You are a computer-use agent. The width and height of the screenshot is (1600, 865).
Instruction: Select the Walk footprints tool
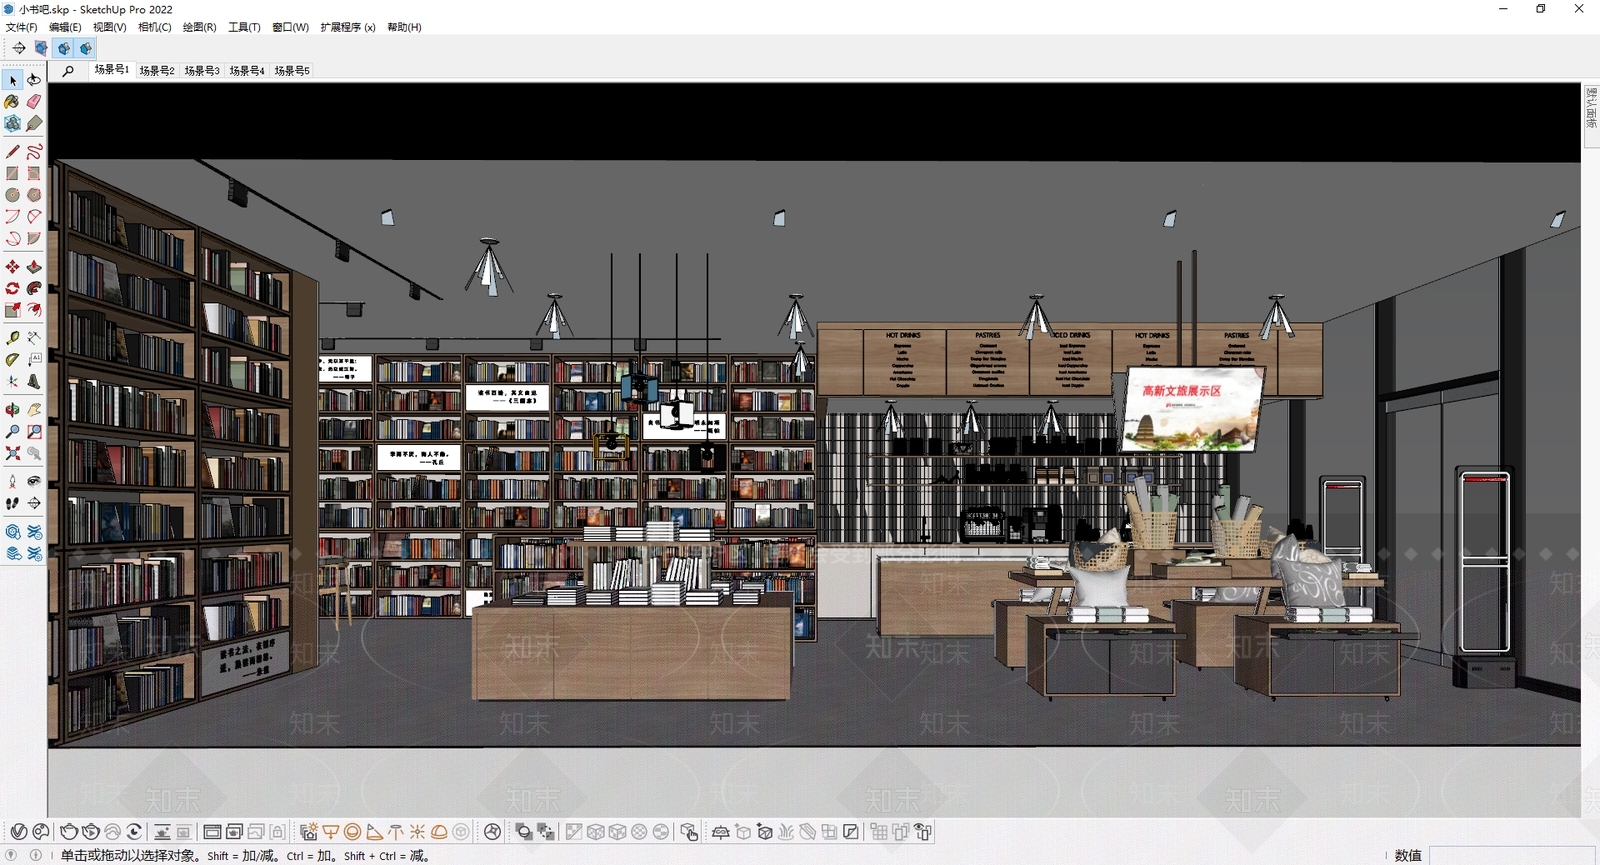click(x=12, y=504)
